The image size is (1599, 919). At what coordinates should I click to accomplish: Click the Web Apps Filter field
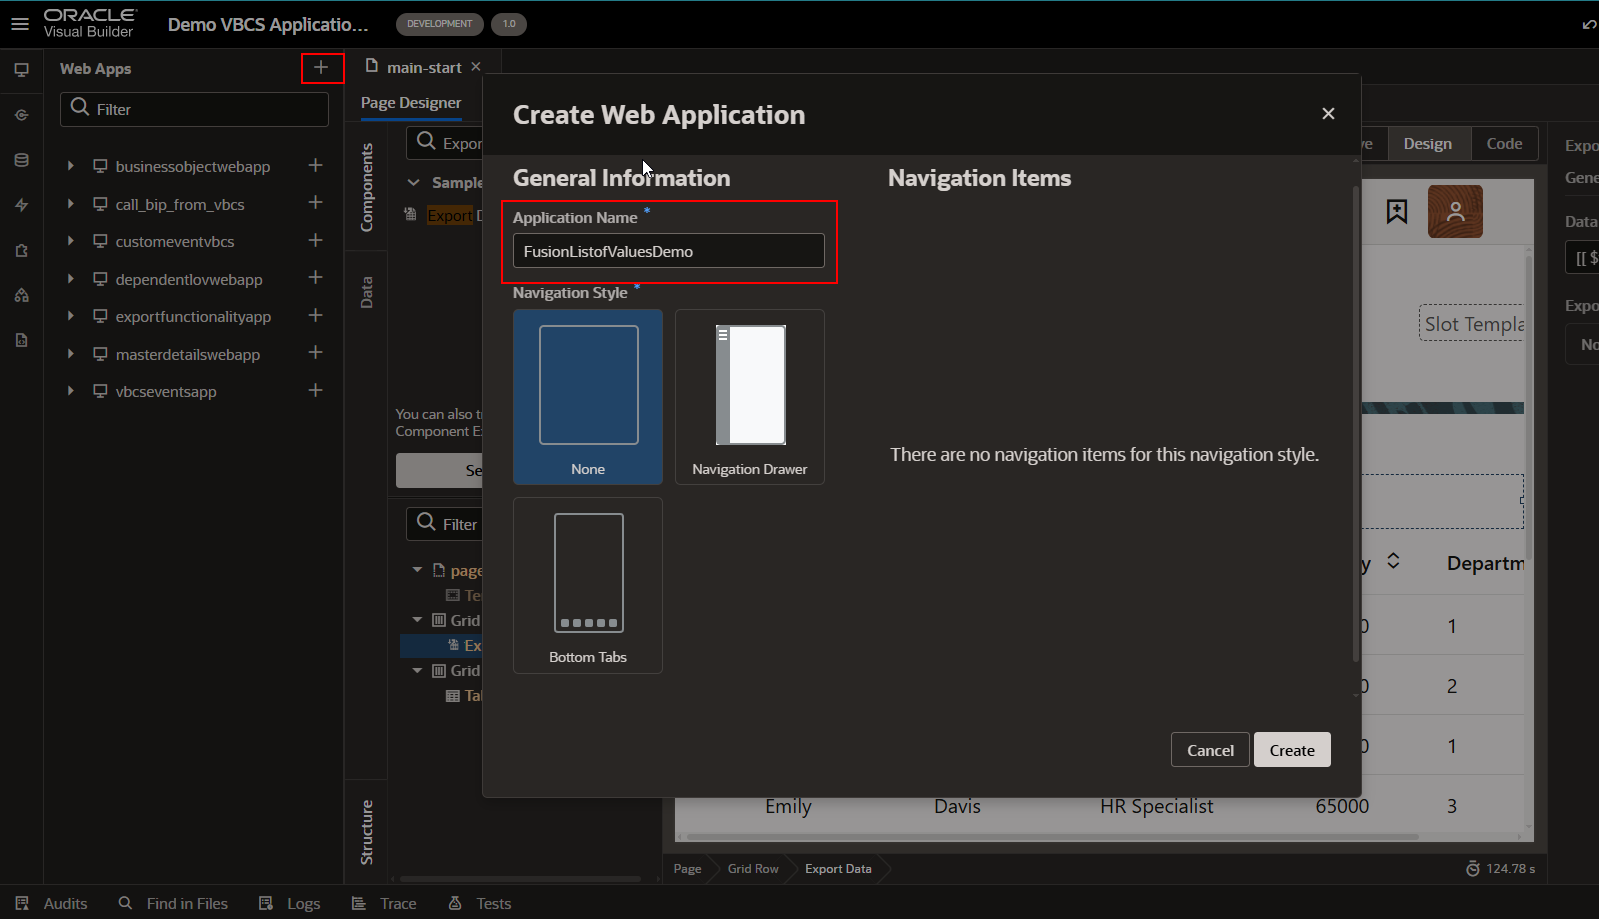click(x=195, y=109)
